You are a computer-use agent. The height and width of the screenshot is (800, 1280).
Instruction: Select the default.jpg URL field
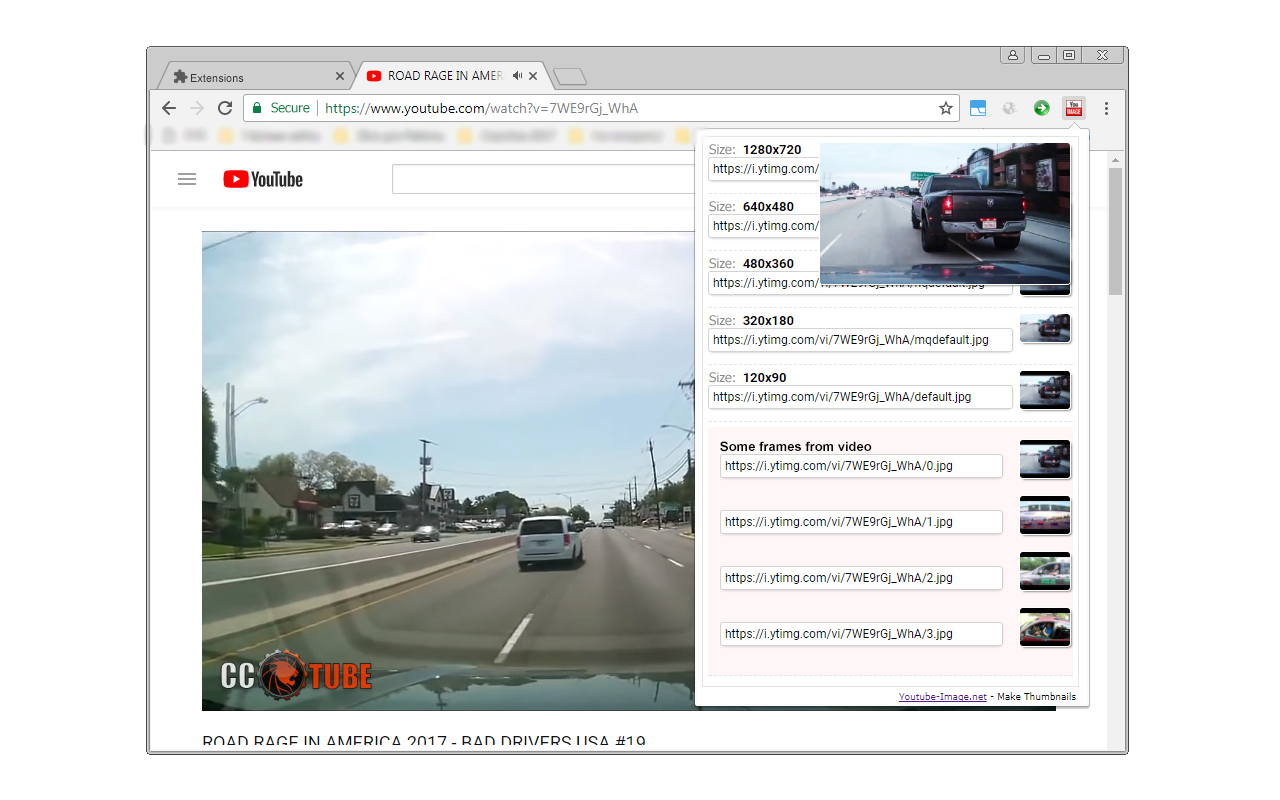tap(860, 397)
